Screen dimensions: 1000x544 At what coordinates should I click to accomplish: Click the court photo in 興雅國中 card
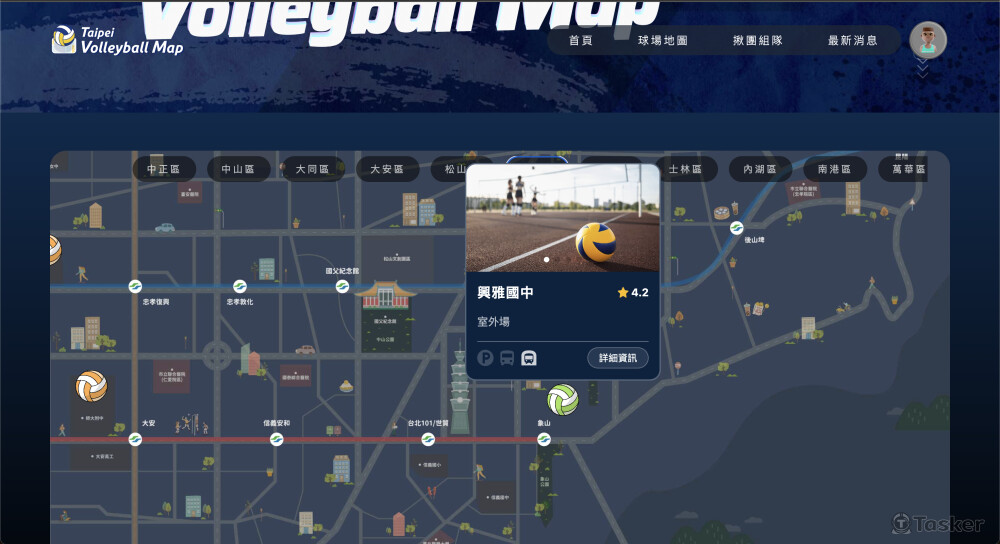pos(562,218)
